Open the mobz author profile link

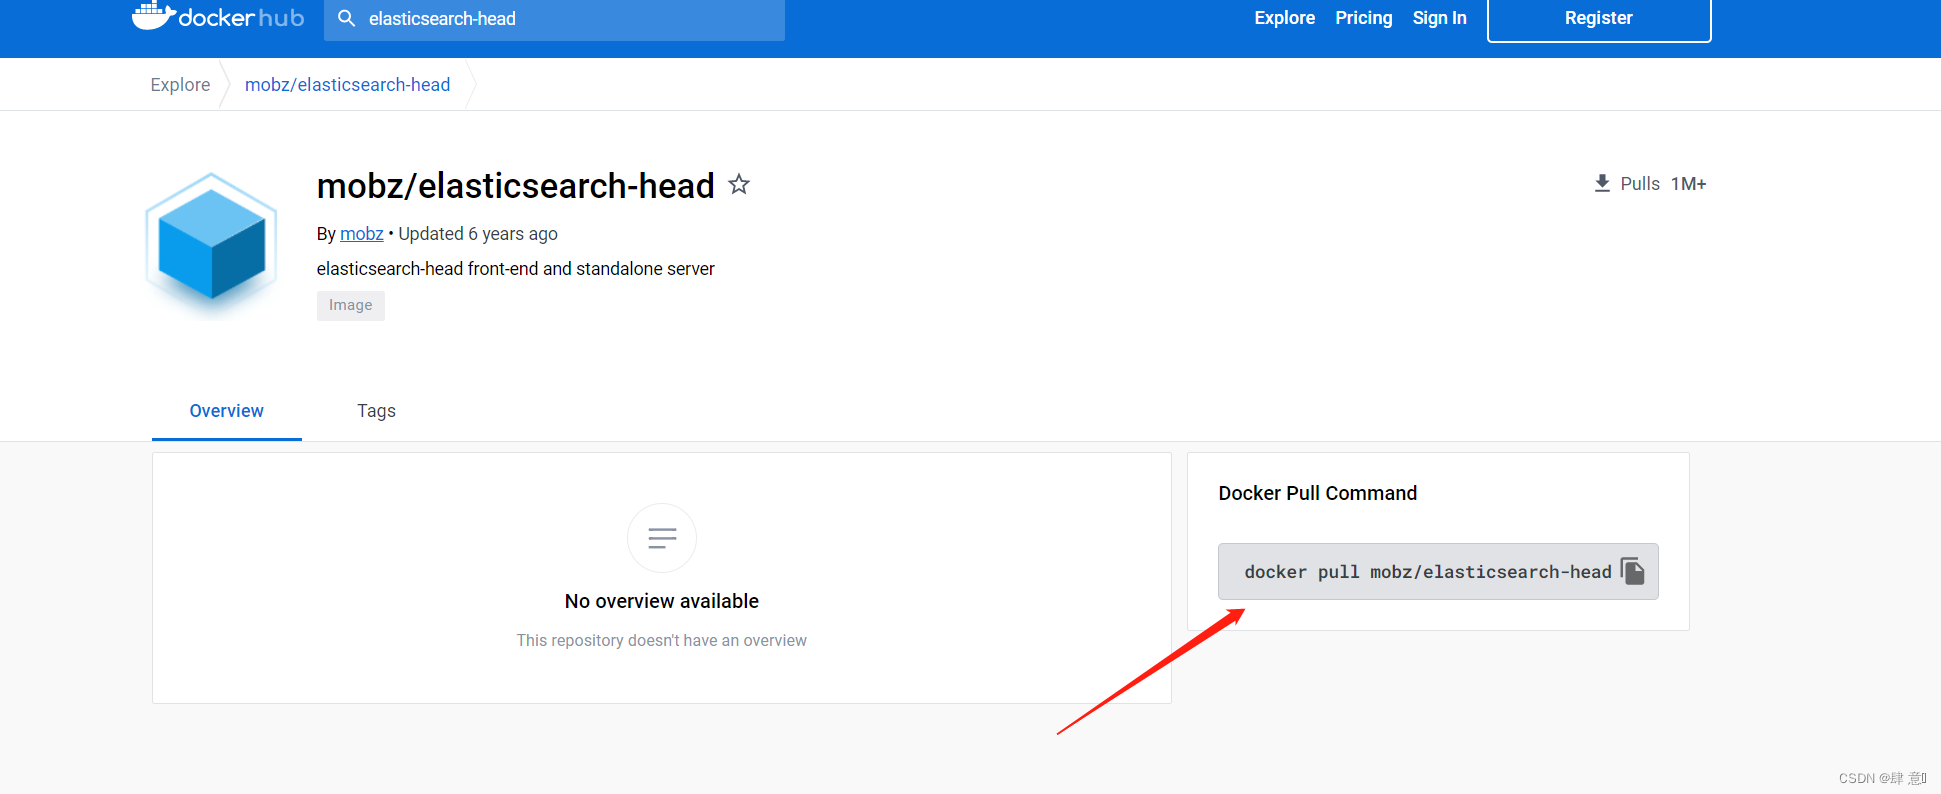pyautogui.click(x=361, y=234)
